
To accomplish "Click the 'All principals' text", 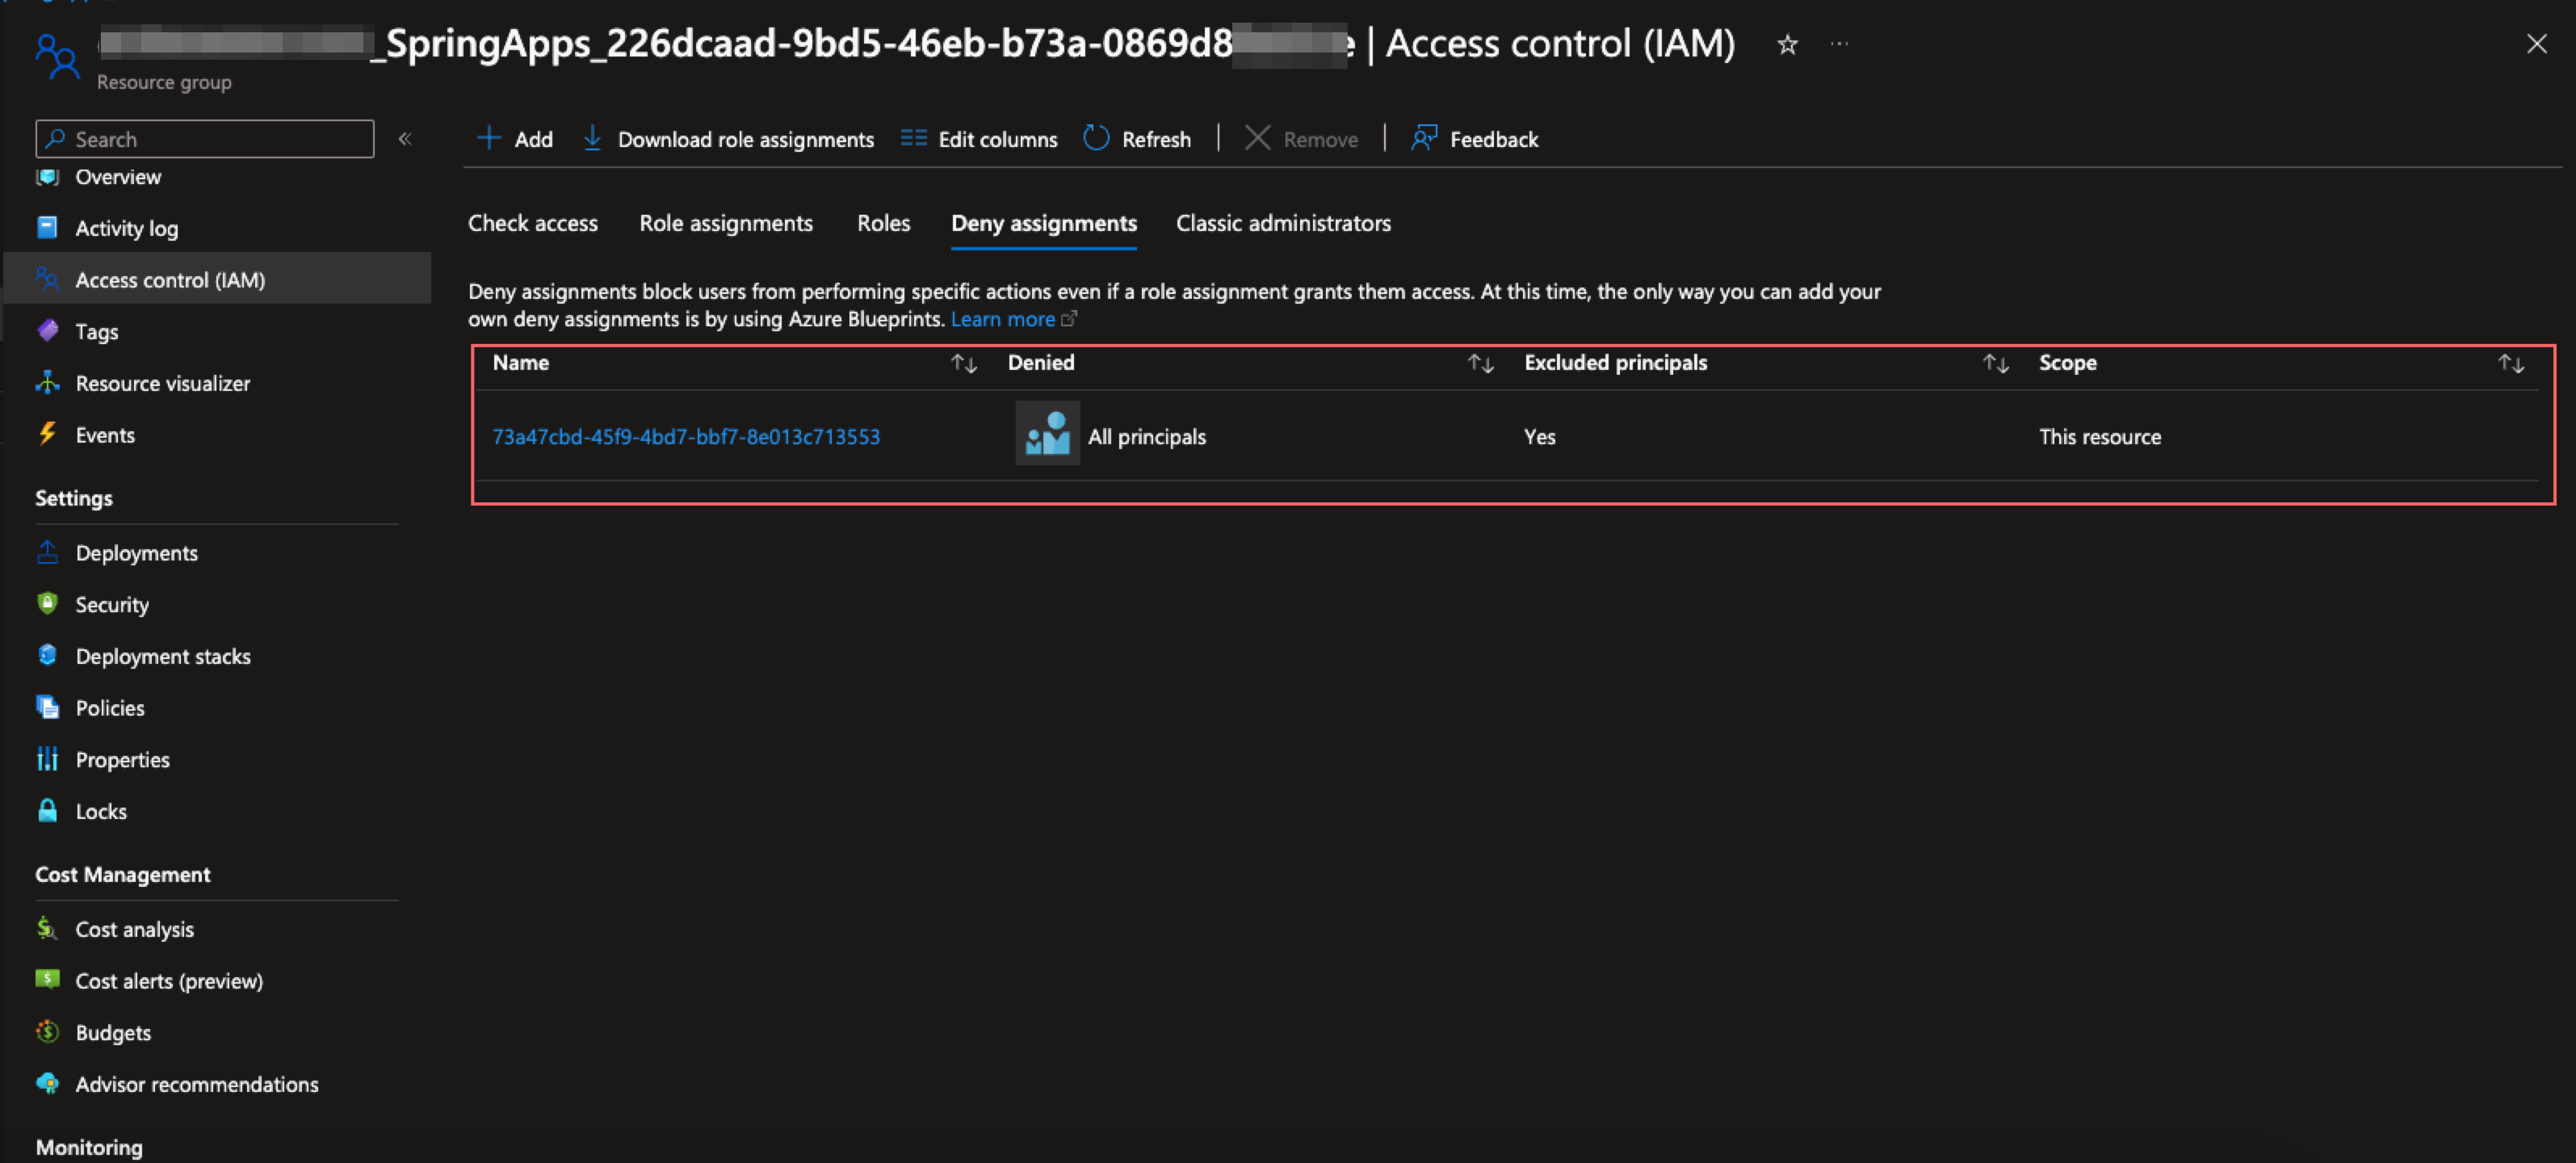I will [x=1147, y=436].
